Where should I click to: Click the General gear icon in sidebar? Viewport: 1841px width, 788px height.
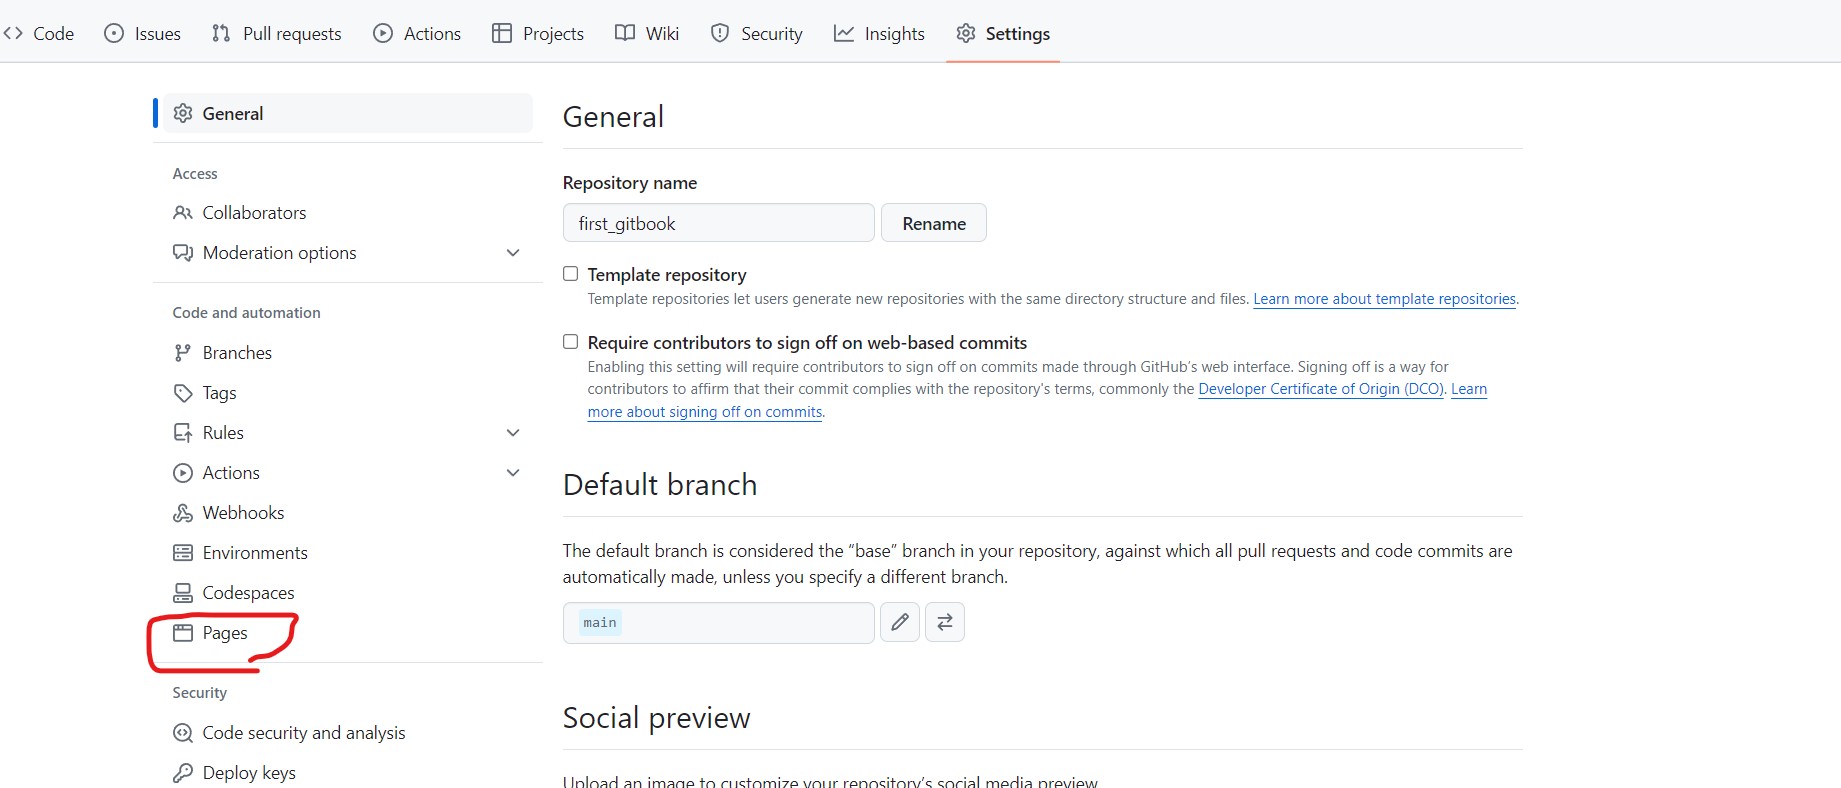pyautogui.click(x=183, y=113)
